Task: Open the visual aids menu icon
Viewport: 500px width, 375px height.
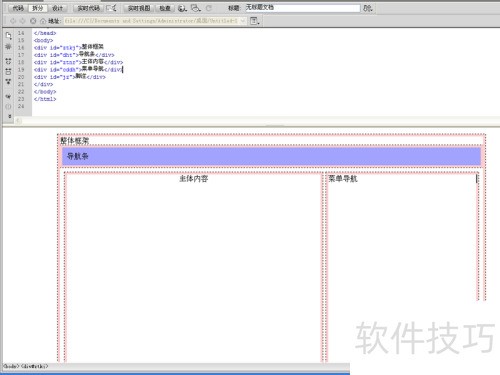Action: (196, 8)
